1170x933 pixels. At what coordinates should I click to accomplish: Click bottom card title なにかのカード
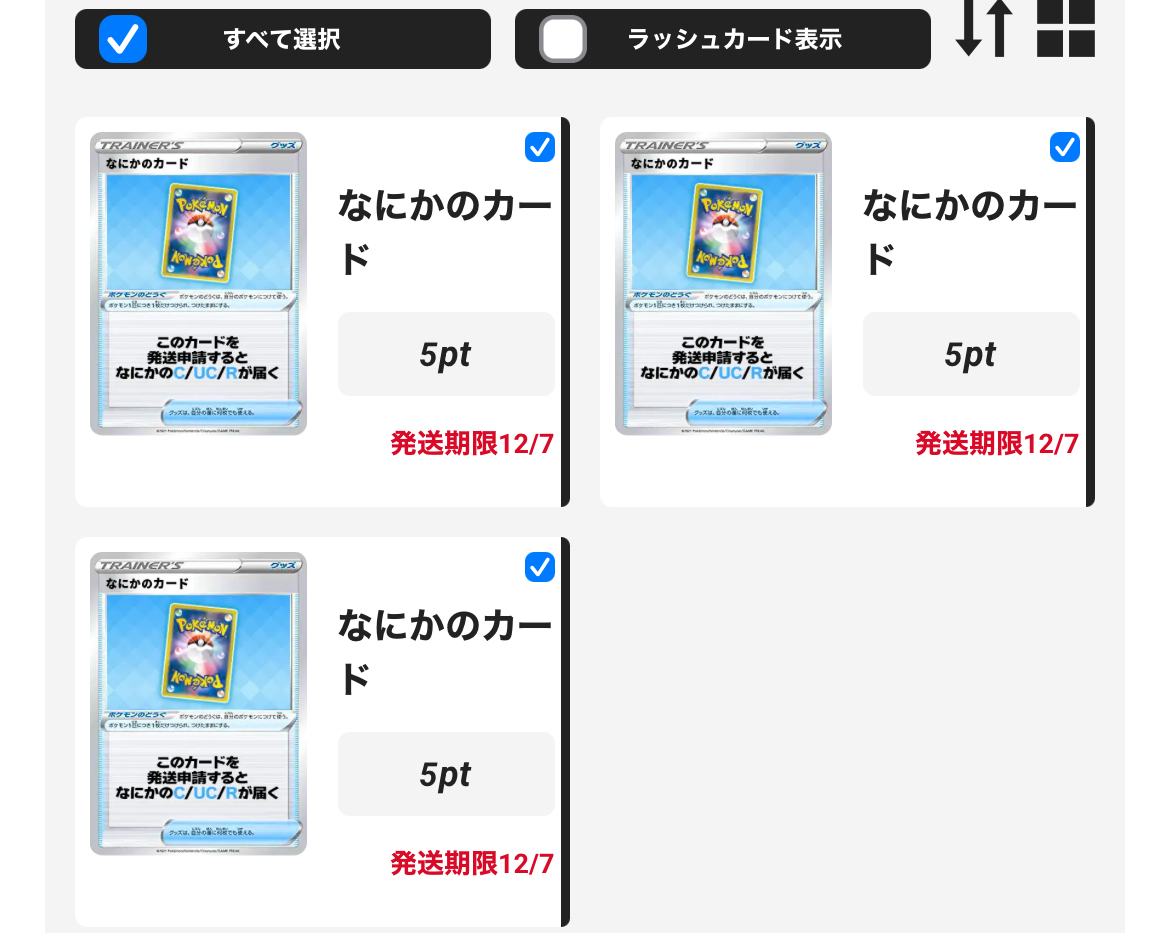click(x=445, y=652)
